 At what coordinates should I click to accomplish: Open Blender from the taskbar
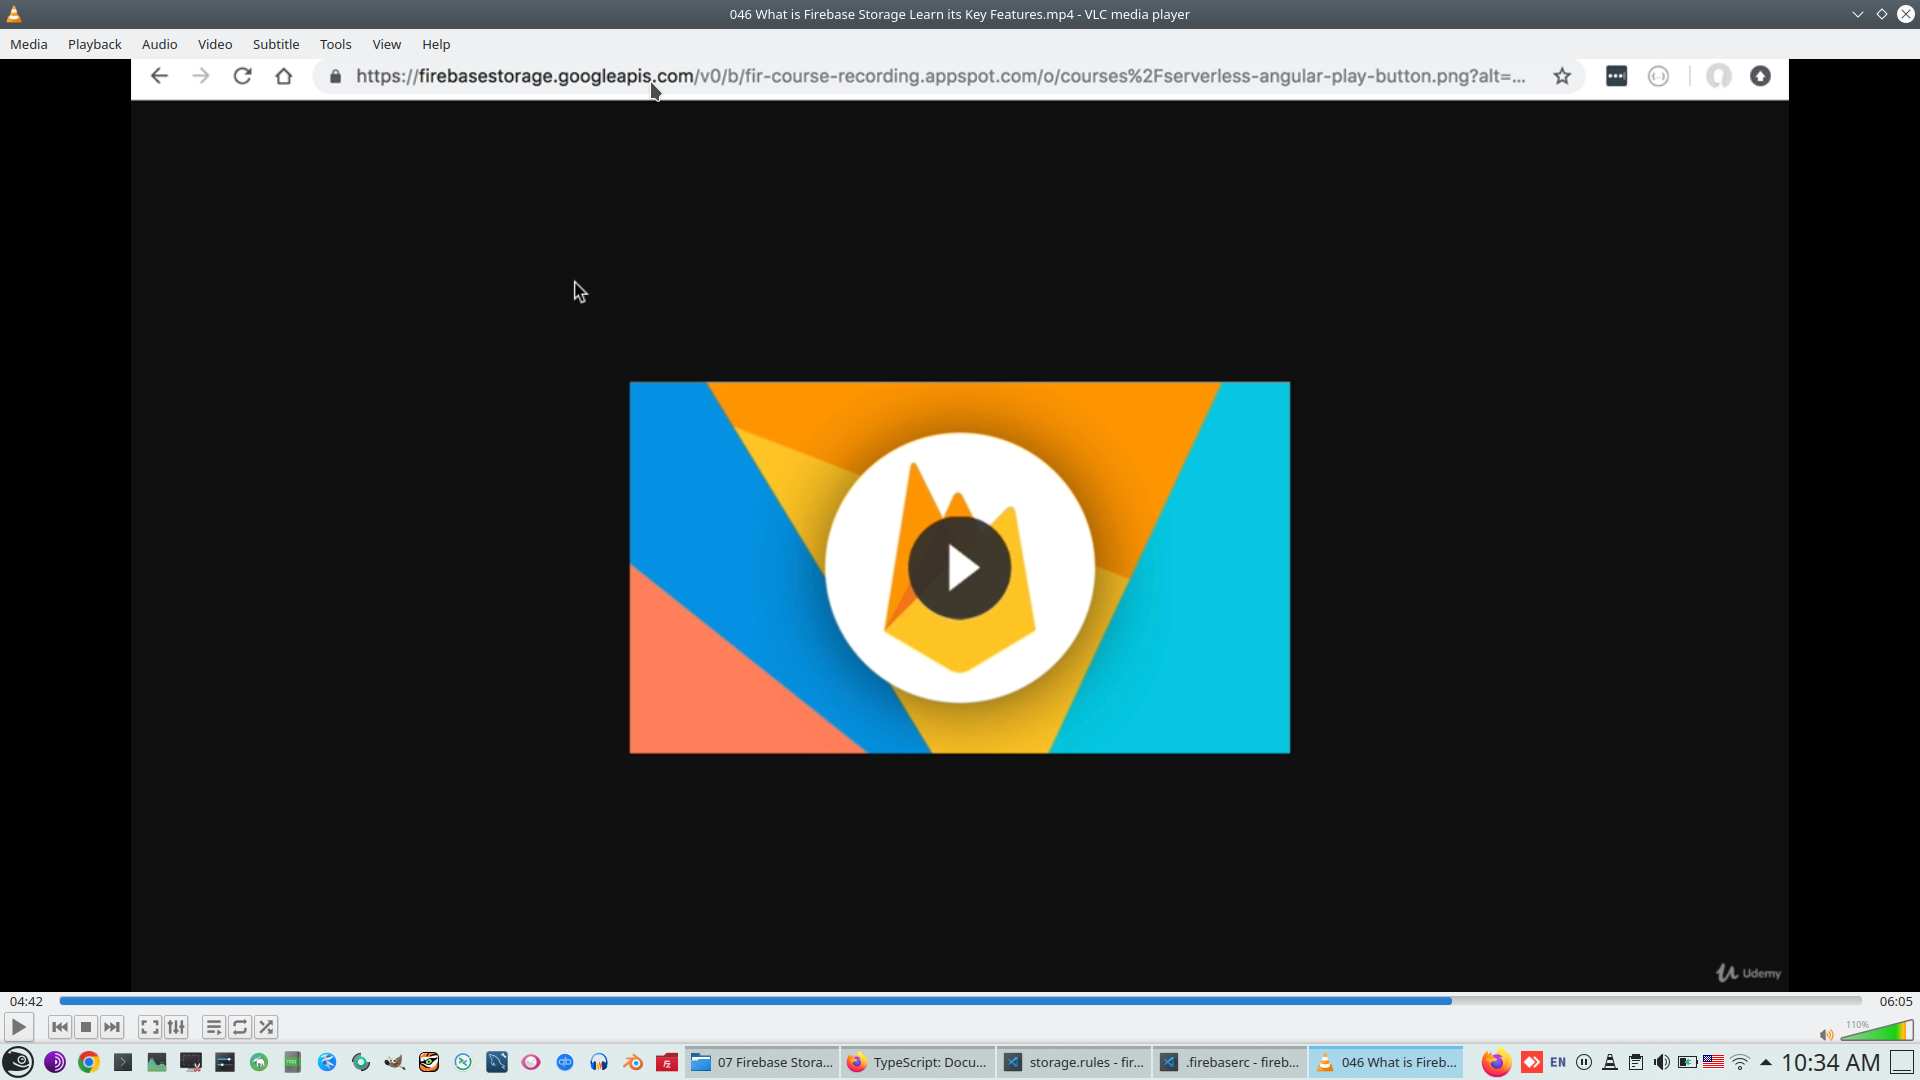click(x=633, y=1062)
